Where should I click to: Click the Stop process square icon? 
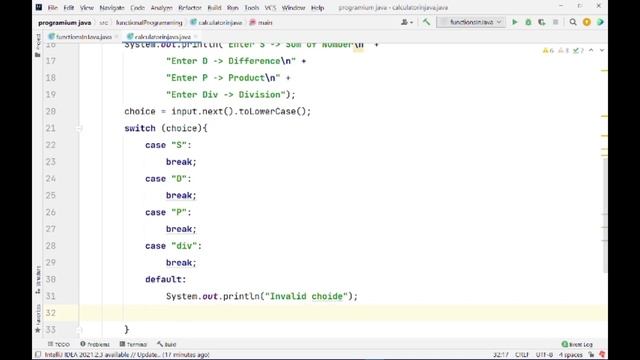(x=556, y=22)
